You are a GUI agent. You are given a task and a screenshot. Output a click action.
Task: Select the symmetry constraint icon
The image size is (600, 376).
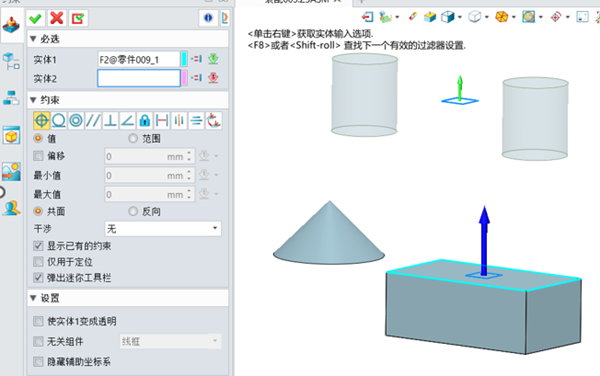coord(196,120)
